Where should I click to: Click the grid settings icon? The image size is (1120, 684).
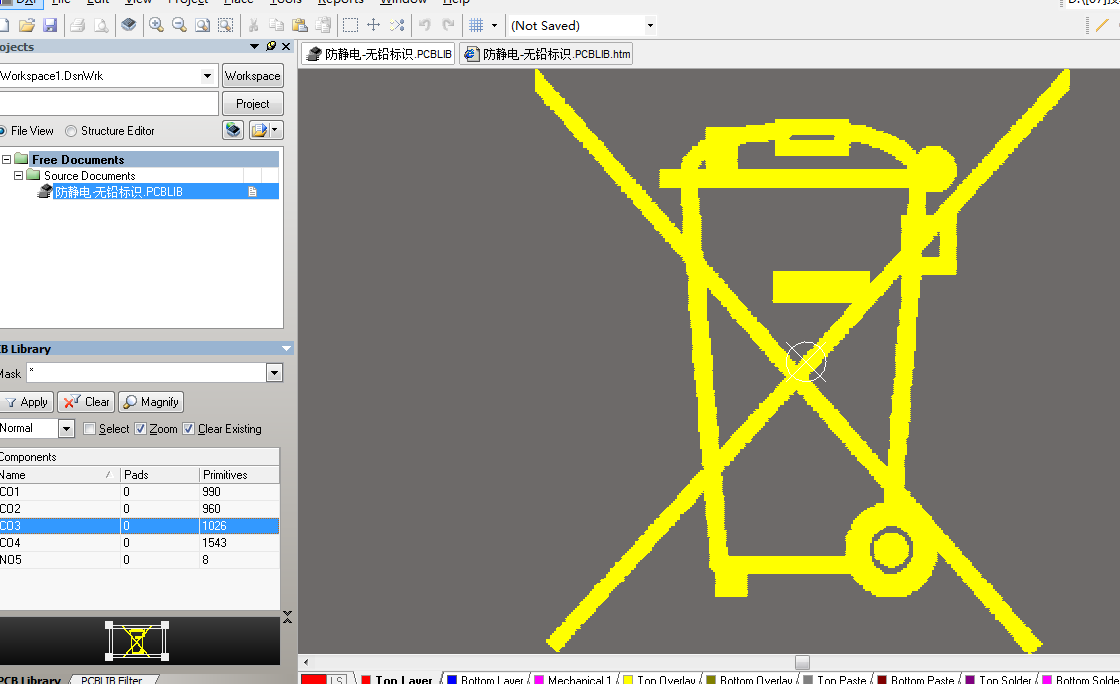(x=476, y=26)
